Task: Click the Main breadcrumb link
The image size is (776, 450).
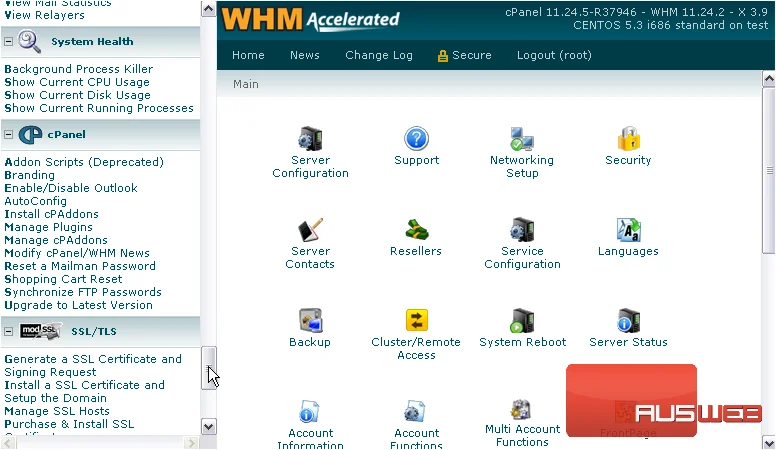Action: coord(245,84)
